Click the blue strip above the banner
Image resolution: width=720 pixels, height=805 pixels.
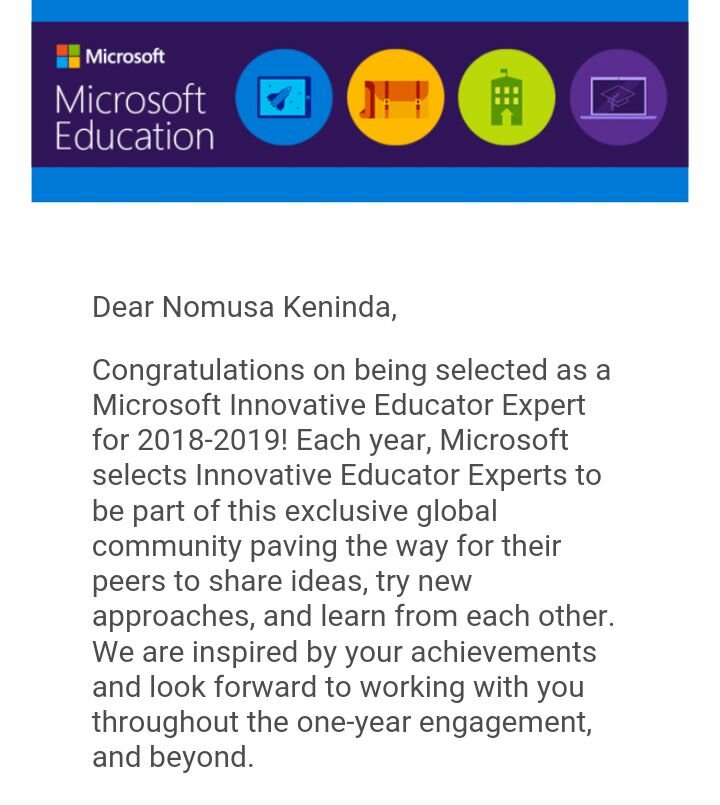[359, 11]
